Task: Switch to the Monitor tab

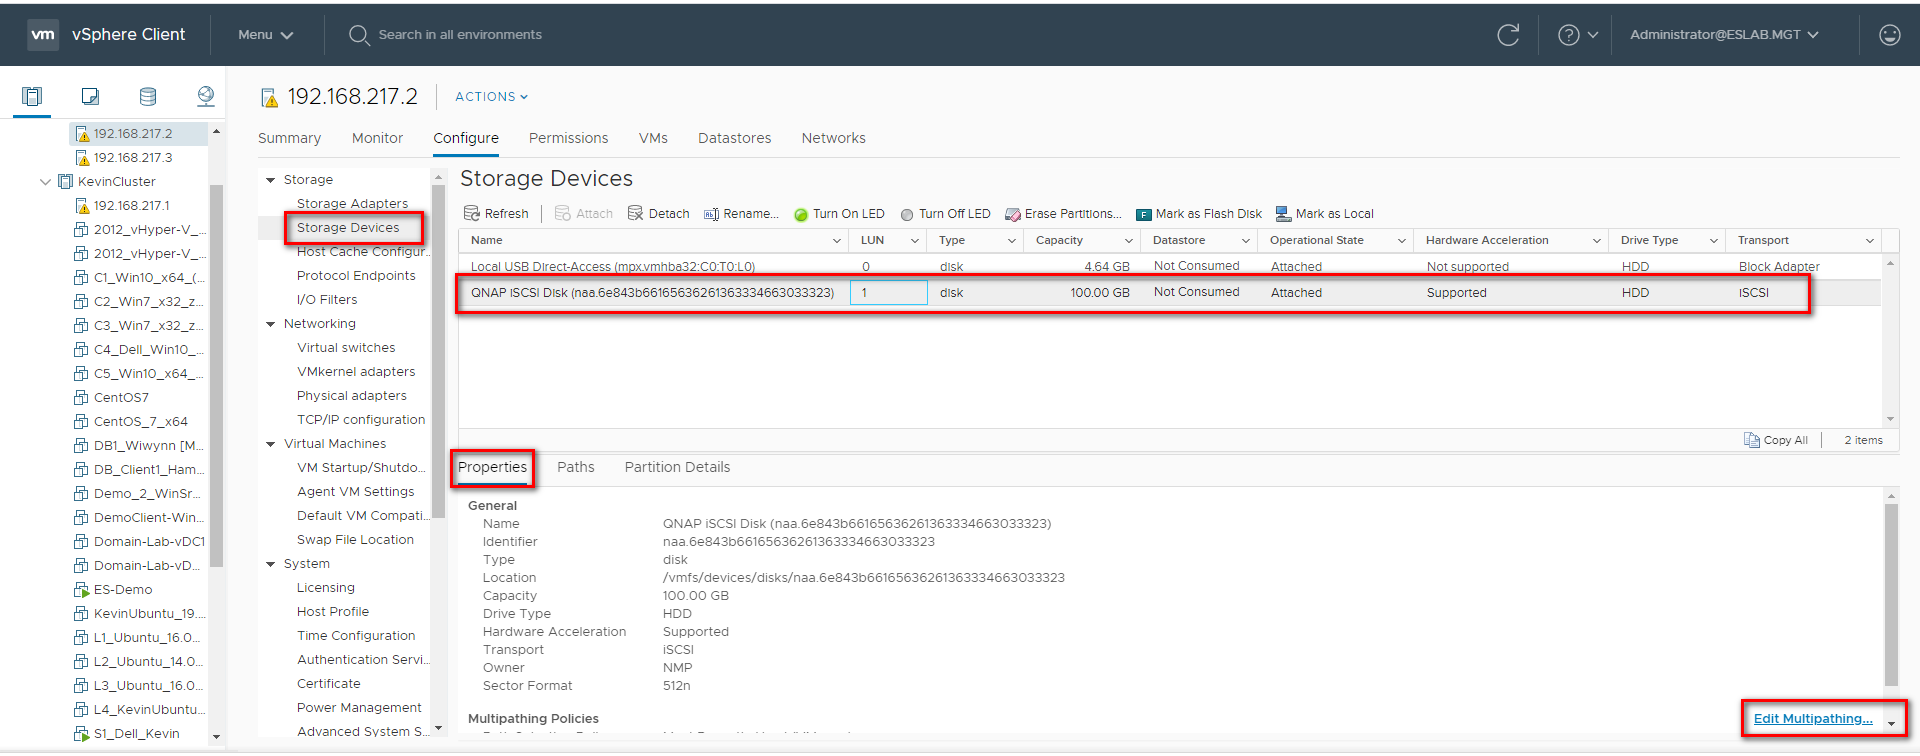Action: [377, 138]
